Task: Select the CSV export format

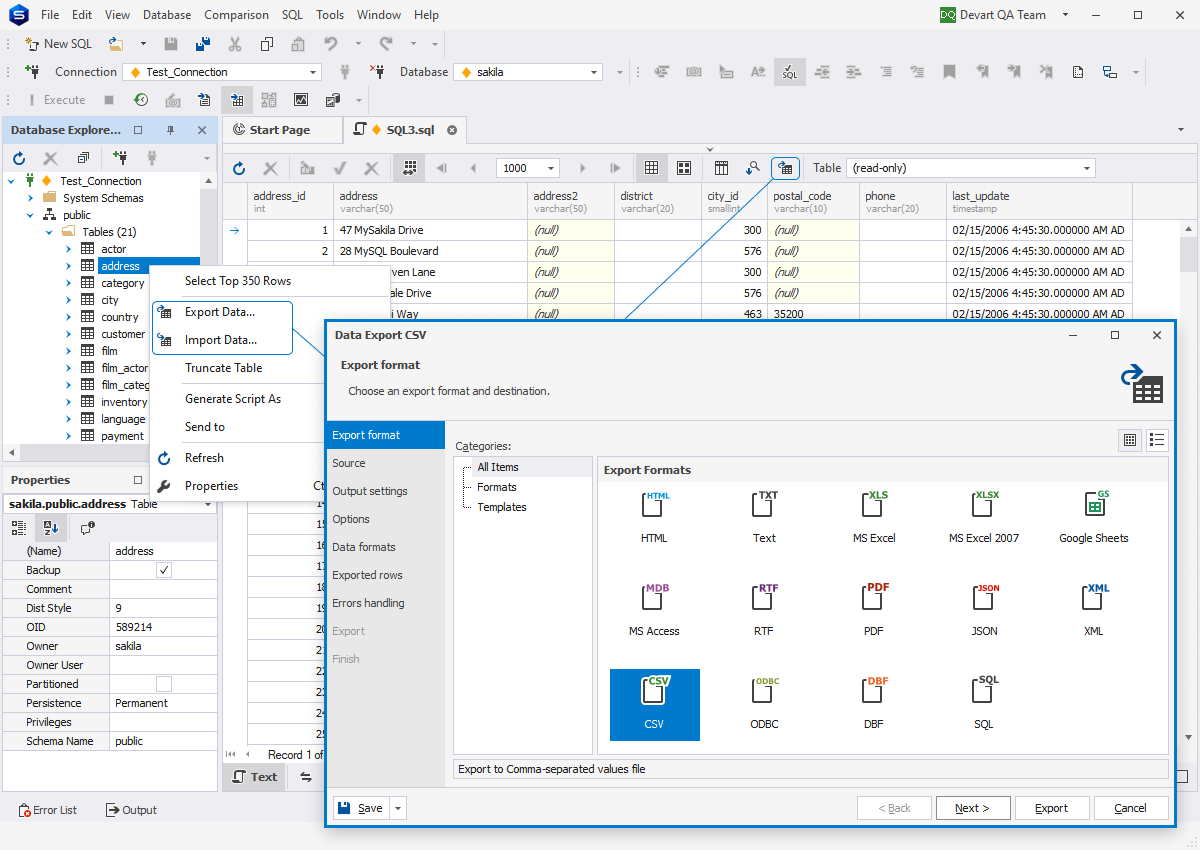Action: click(x=655, y=705)
